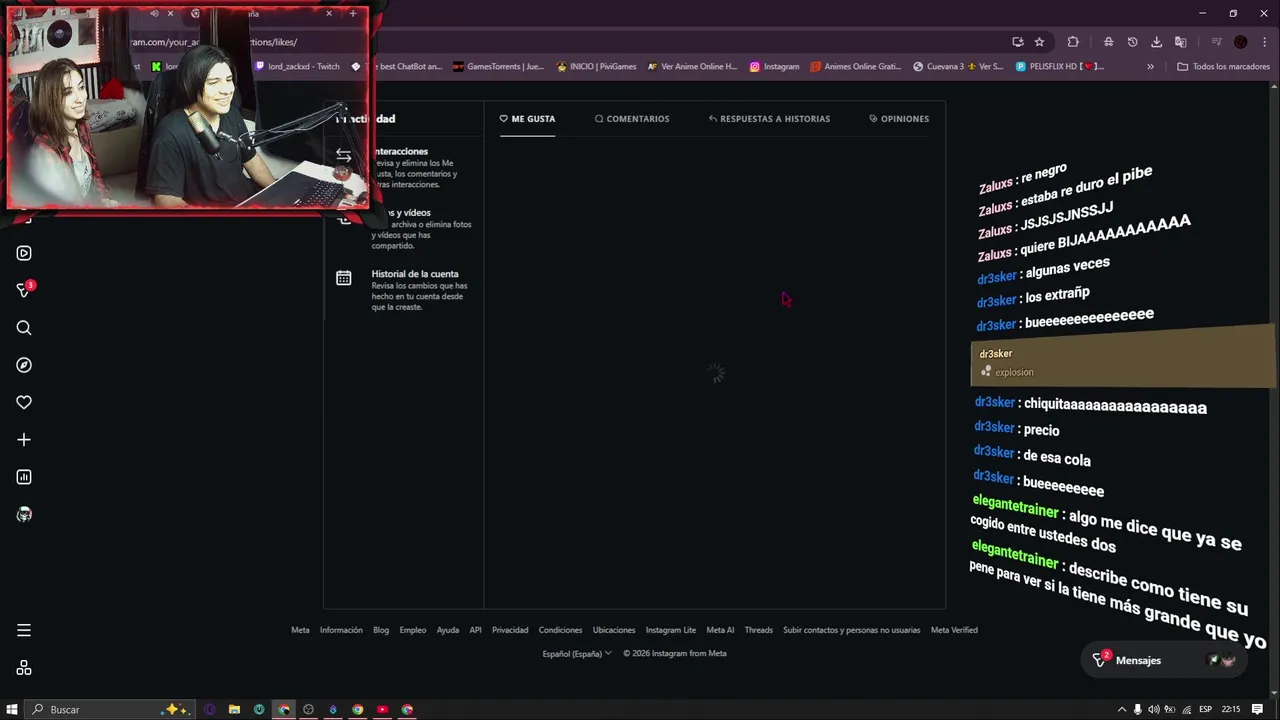Open the Español (España) language dropdown
The height and width of the screenshot is (720, 1280).
point(577,653)
